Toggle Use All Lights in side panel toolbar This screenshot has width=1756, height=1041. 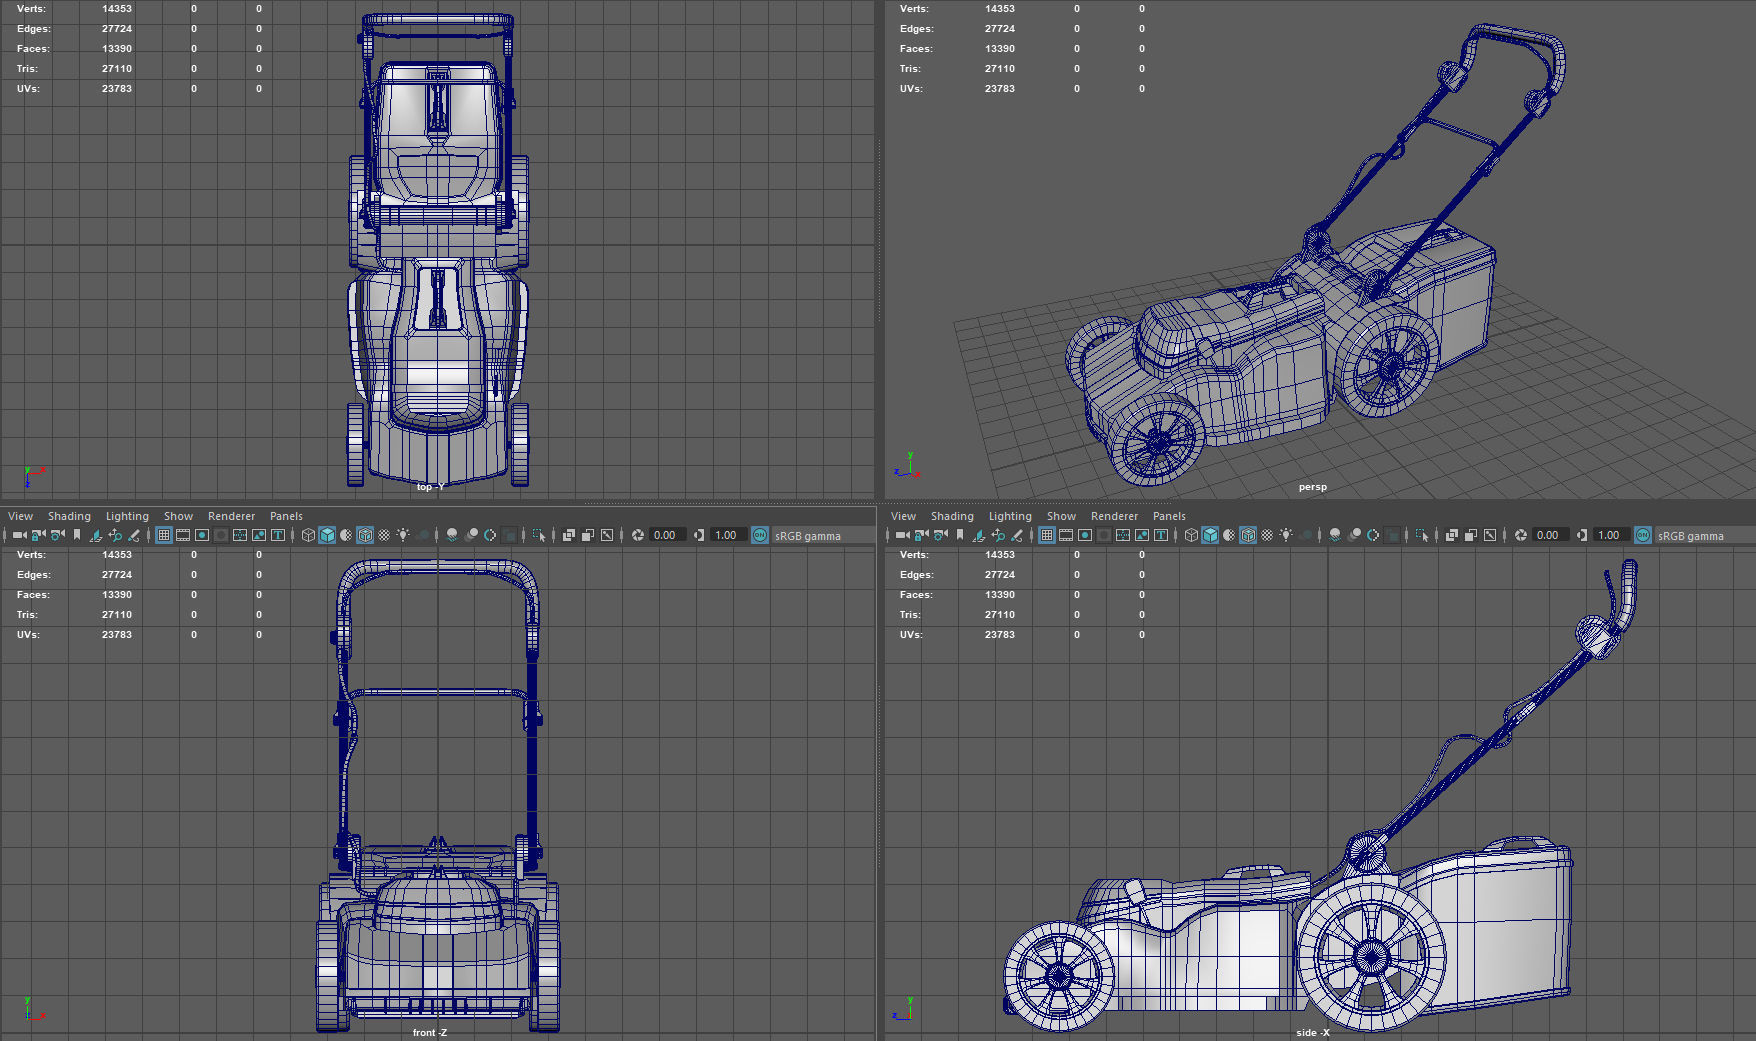(1286, 535)
